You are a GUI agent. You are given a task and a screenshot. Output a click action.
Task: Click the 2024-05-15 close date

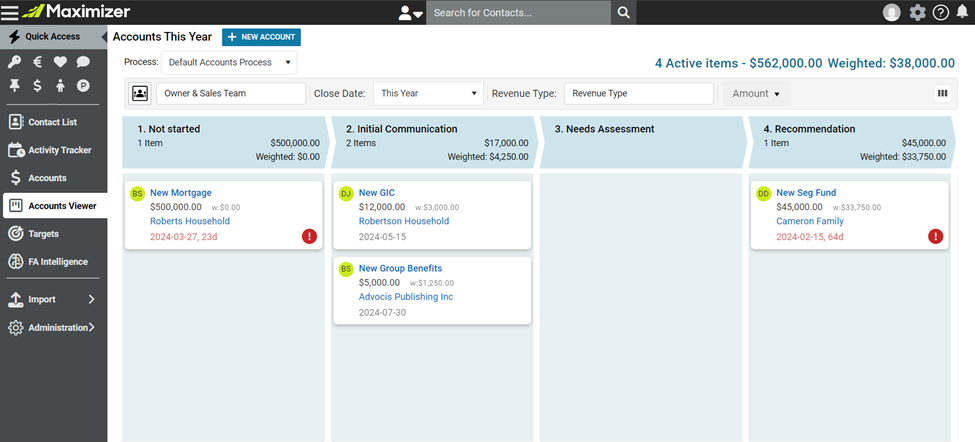pos(382,237)
